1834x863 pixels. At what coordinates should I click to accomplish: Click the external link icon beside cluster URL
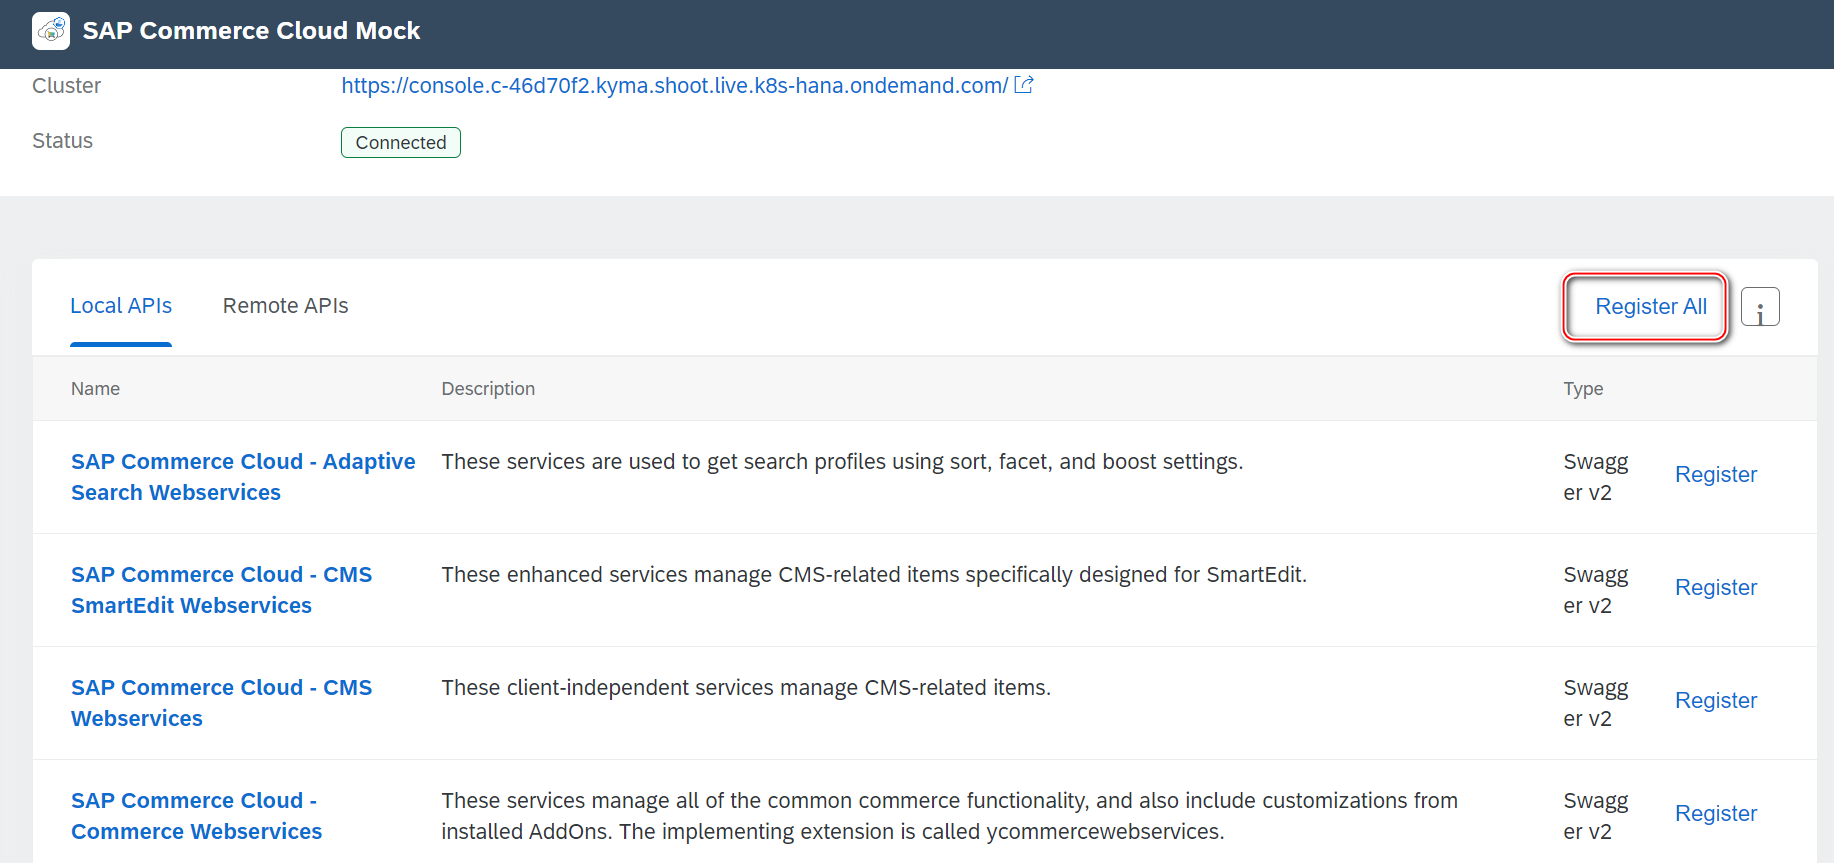point(1024,85)
